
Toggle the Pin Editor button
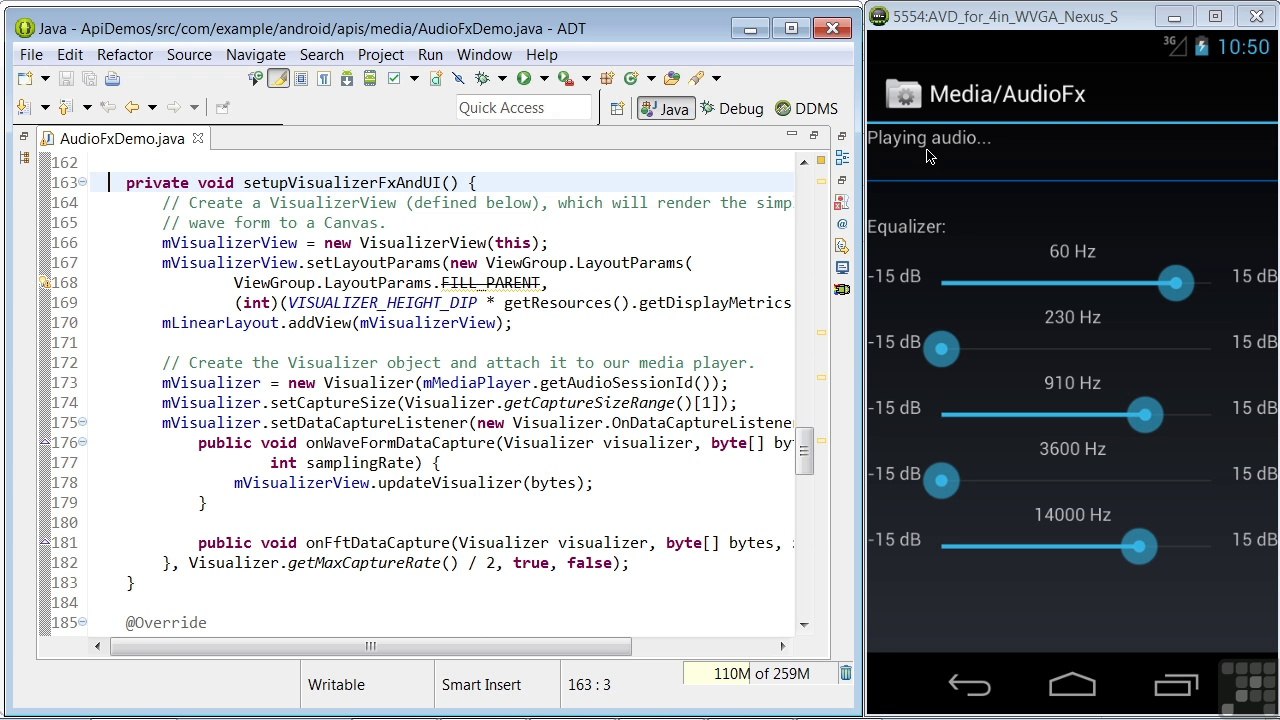click(x=222, y=107)
